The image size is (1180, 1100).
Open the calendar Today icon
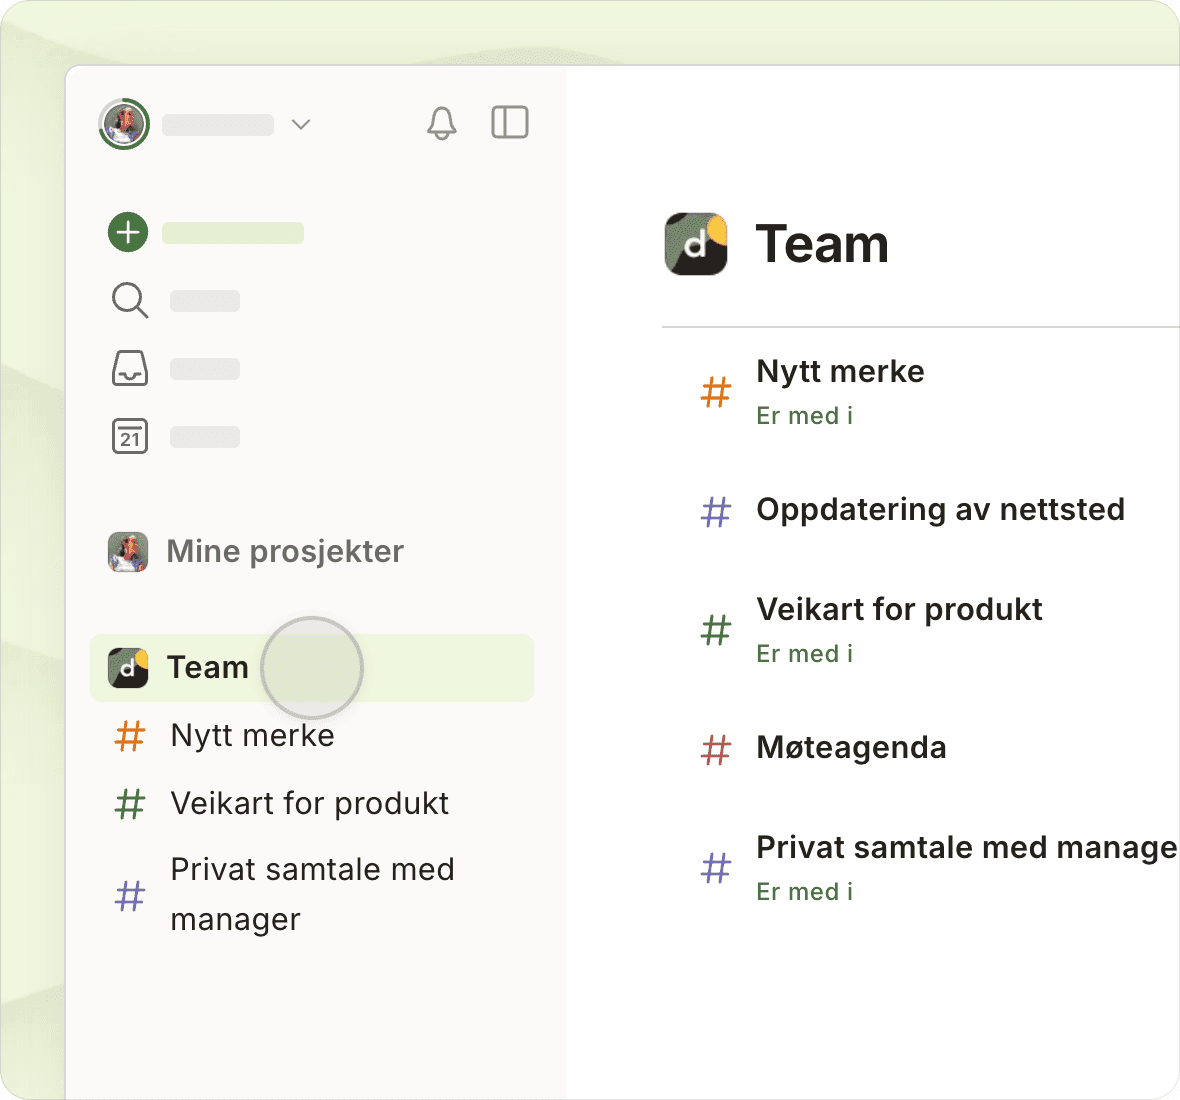click(130, 437)
